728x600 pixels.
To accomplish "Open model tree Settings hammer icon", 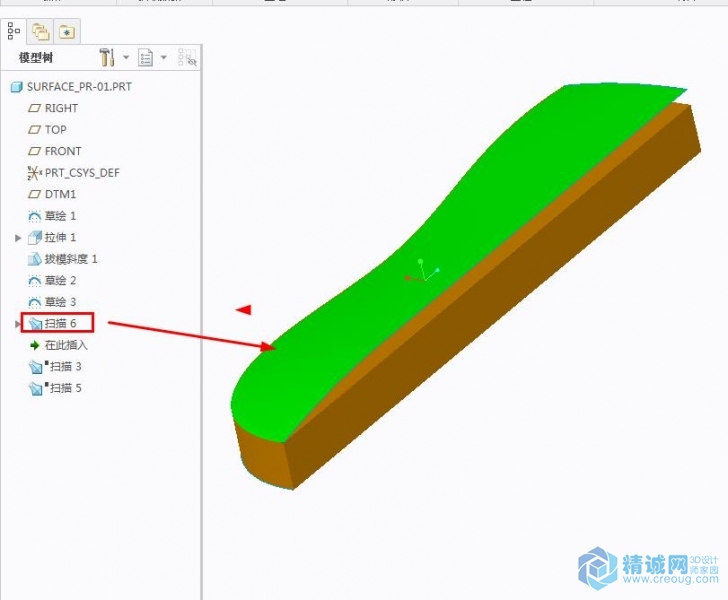I will tap(107, 57).
